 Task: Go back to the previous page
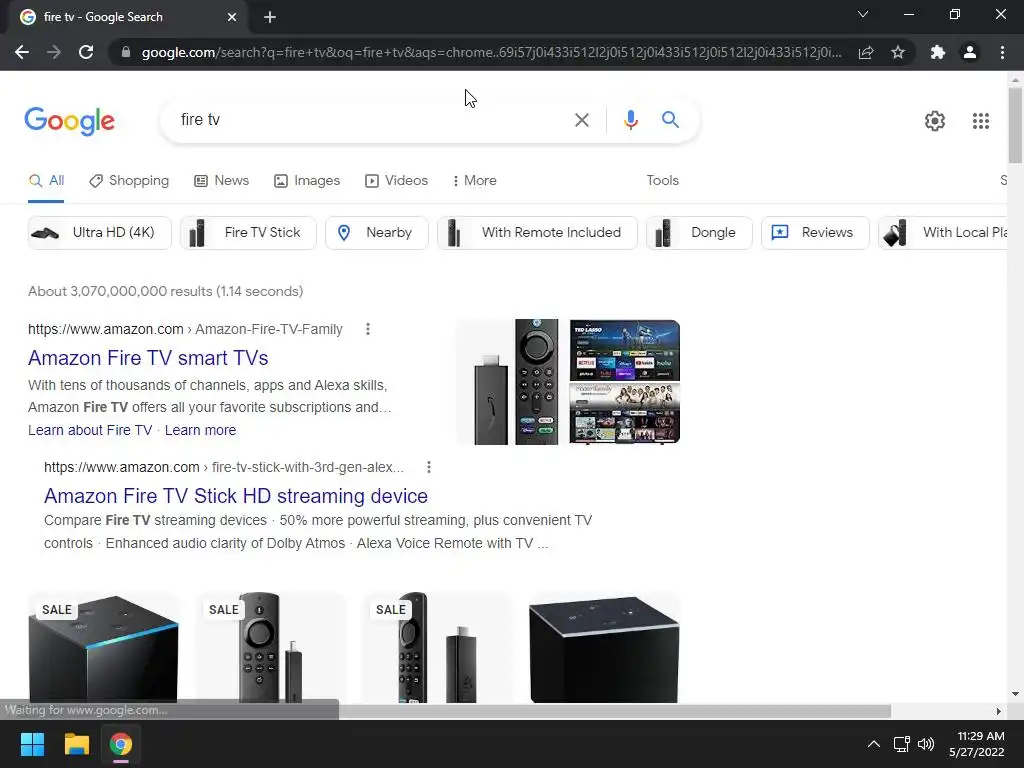point(22,52)
